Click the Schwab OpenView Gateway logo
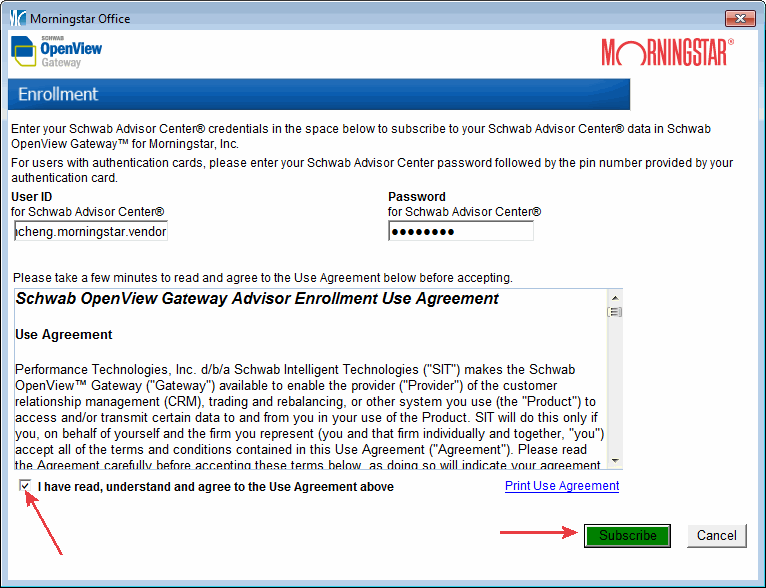 click(56, 53)
